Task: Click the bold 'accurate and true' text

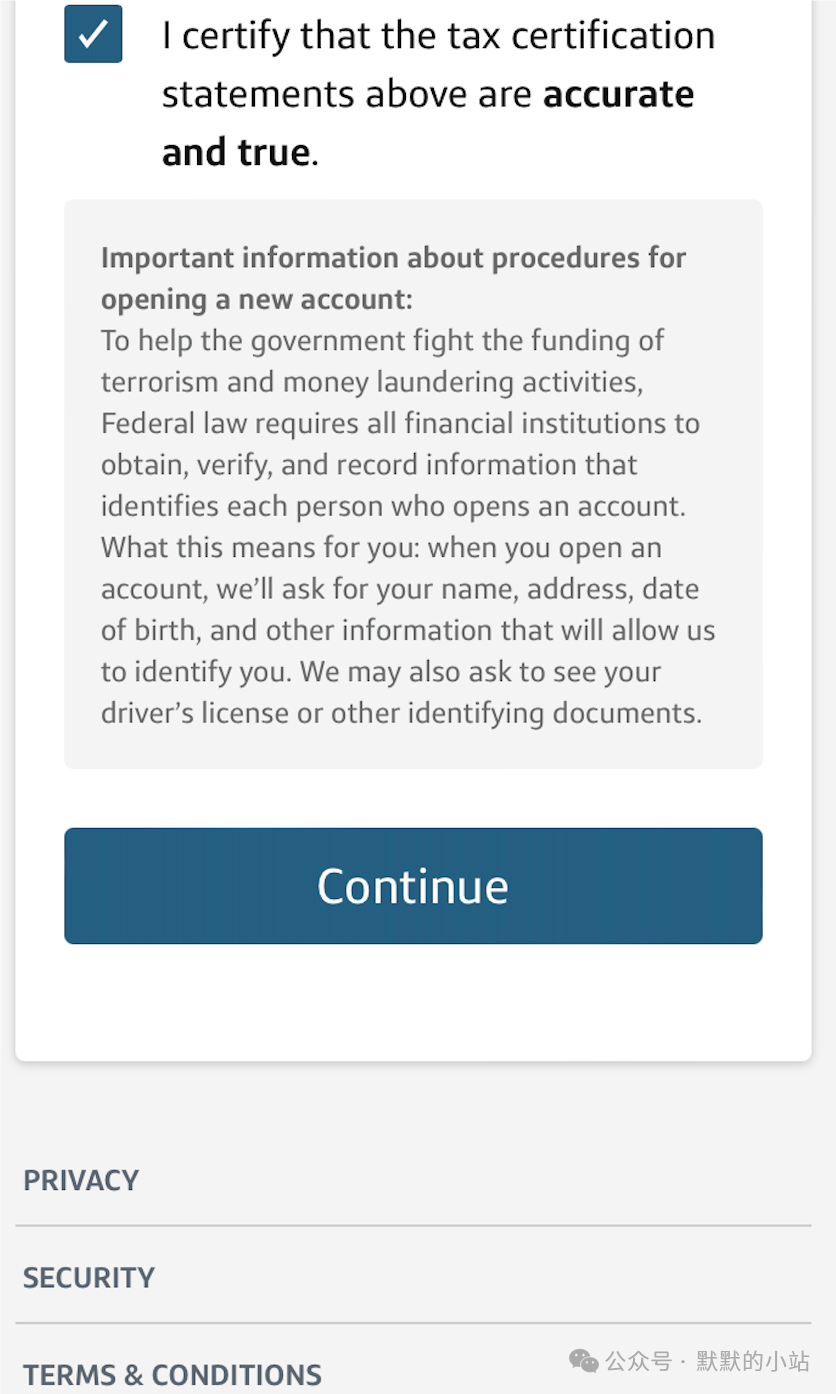Action: (x=428, y=123)
